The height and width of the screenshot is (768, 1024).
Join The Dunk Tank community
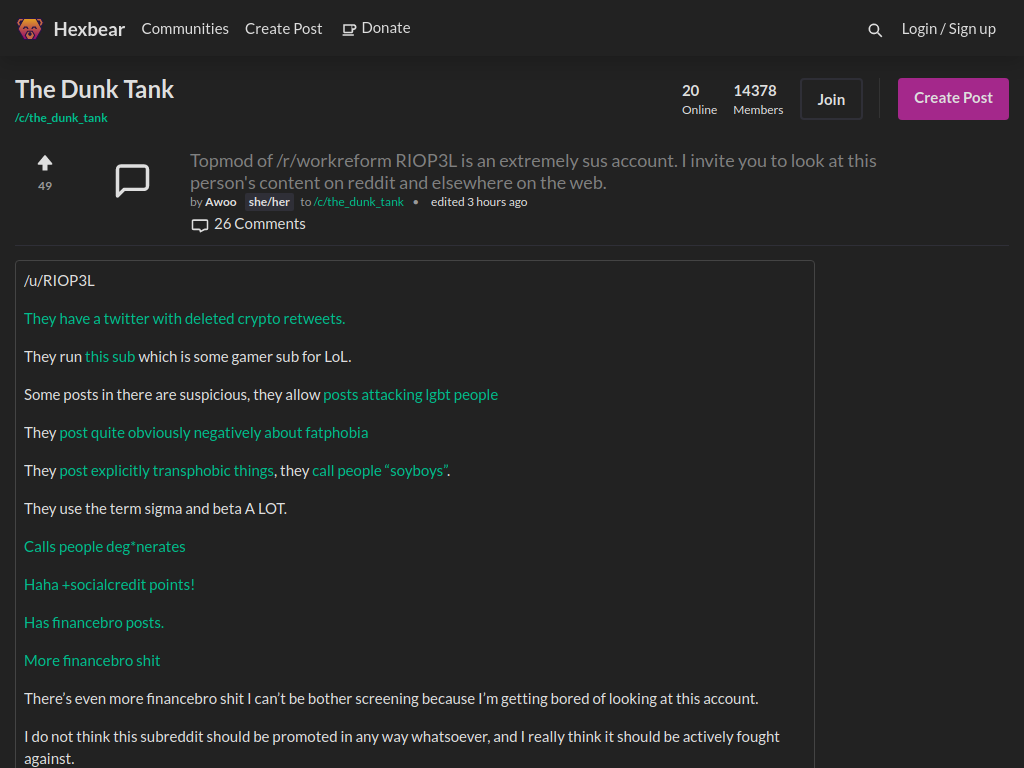pos(831,99)
